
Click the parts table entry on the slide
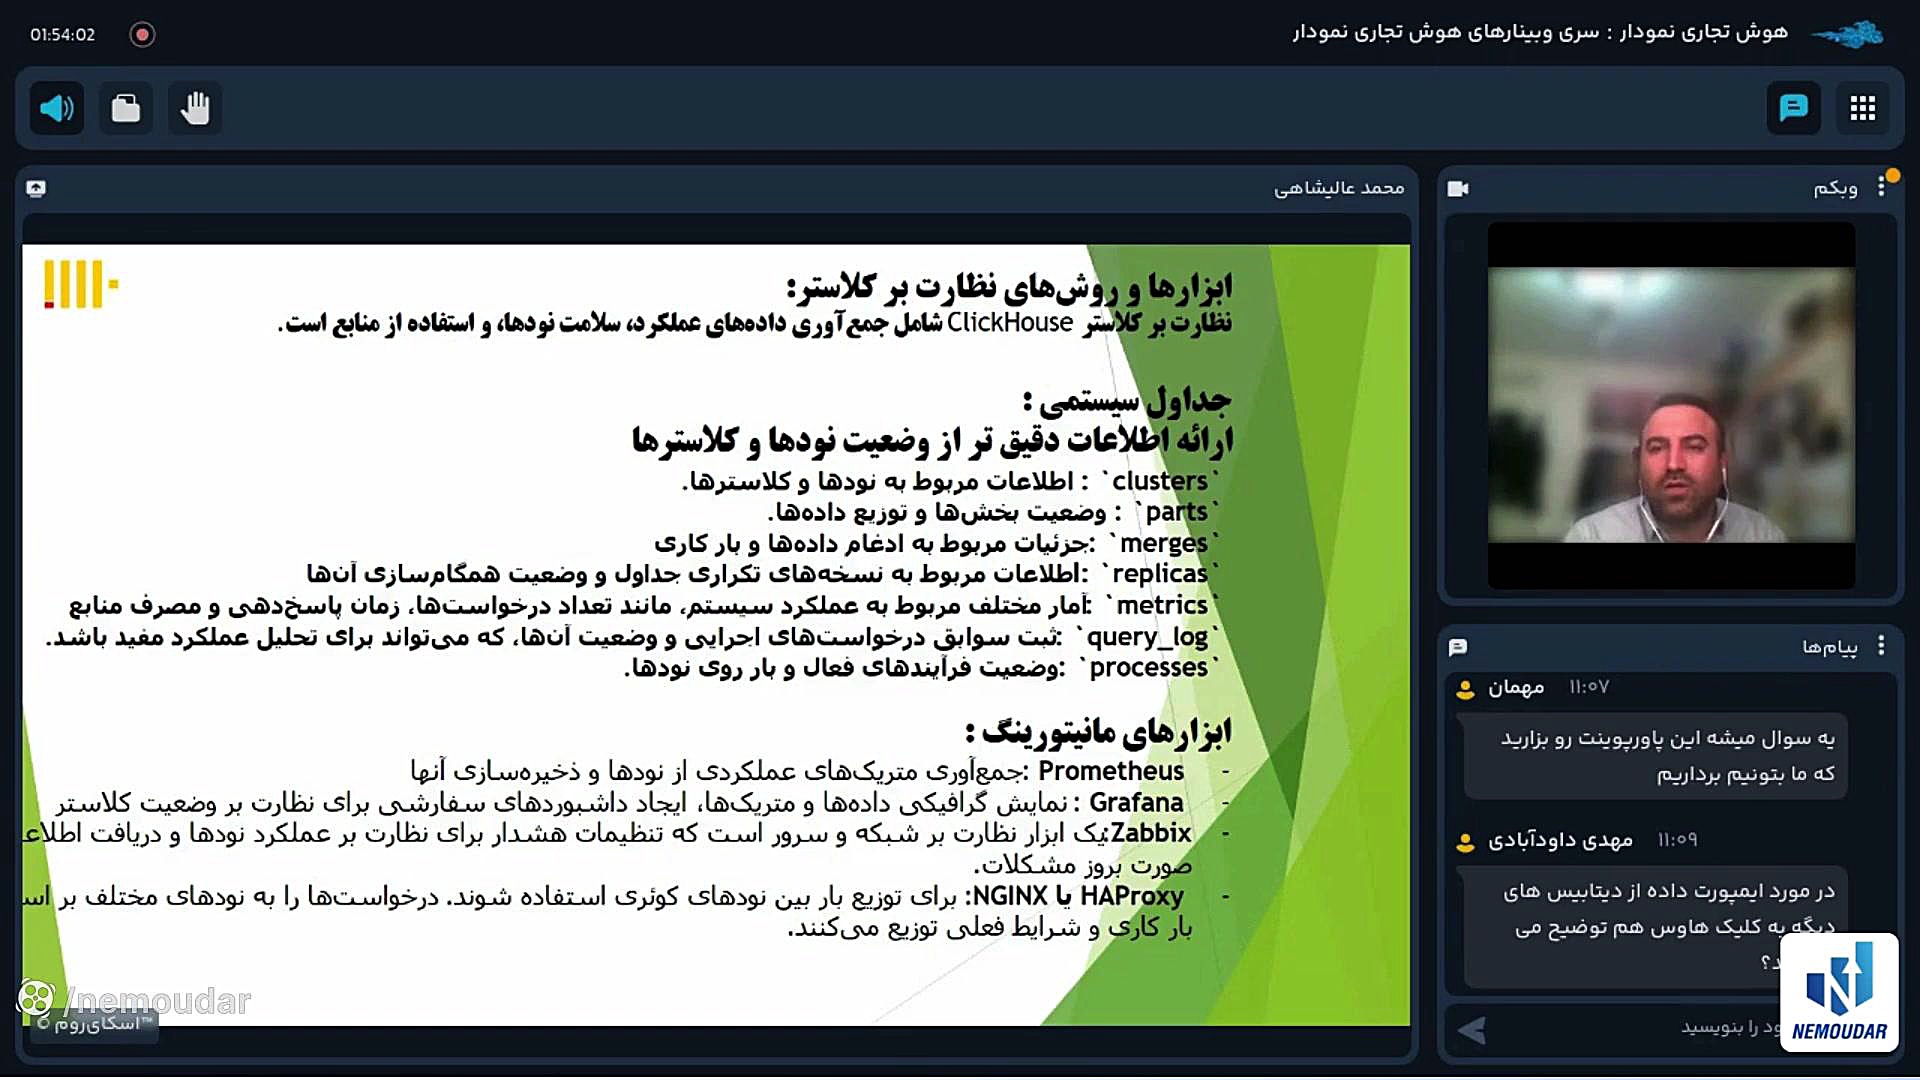[994, 512]
